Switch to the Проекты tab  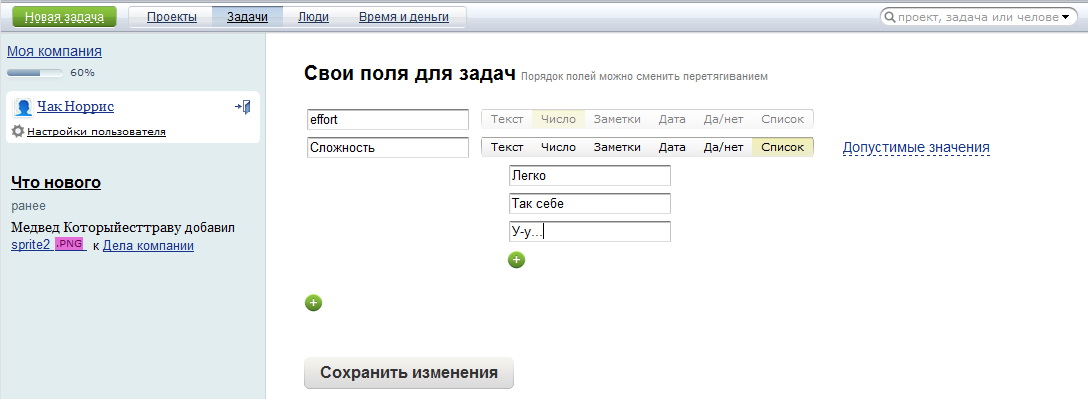point(171,17)
